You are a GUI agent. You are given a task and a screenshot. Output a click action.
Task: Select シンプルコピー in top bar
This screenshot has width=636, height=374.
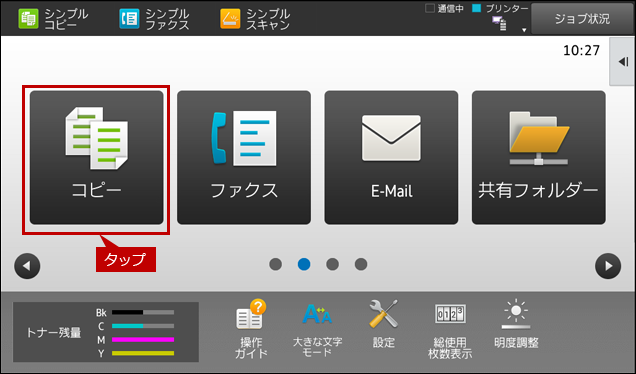(53, 19)
